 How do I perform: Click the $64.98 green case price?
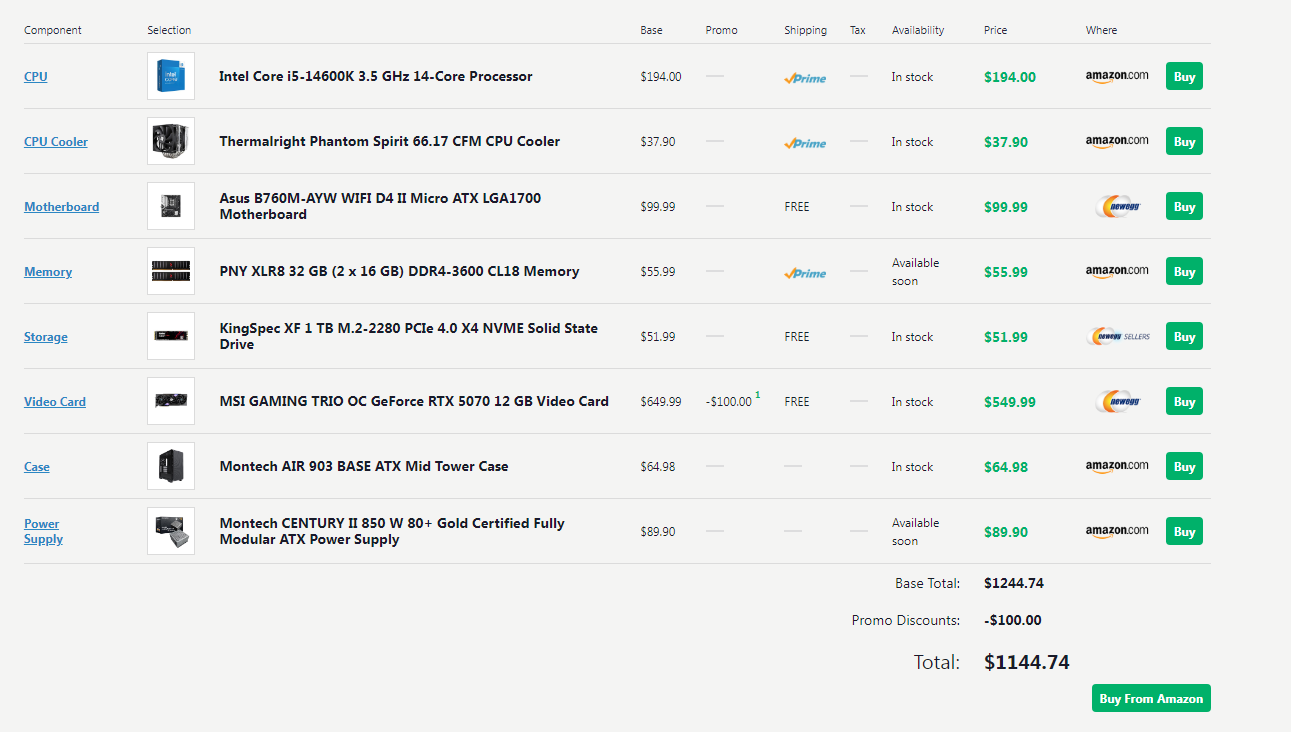point(1006,467)
